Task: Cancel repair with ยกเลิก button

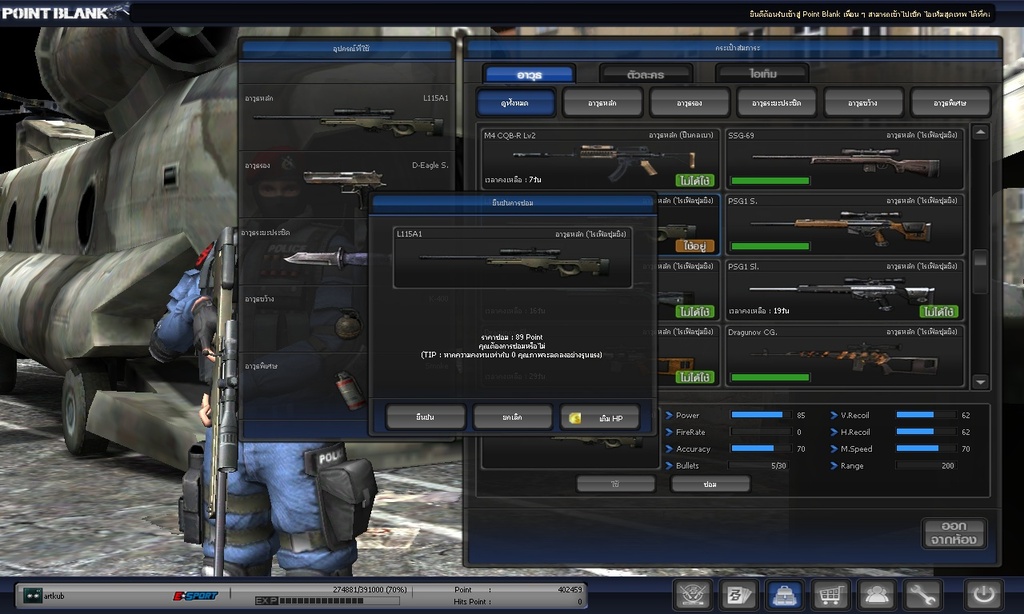Action: pyautogui.click(x=512, y=417)
